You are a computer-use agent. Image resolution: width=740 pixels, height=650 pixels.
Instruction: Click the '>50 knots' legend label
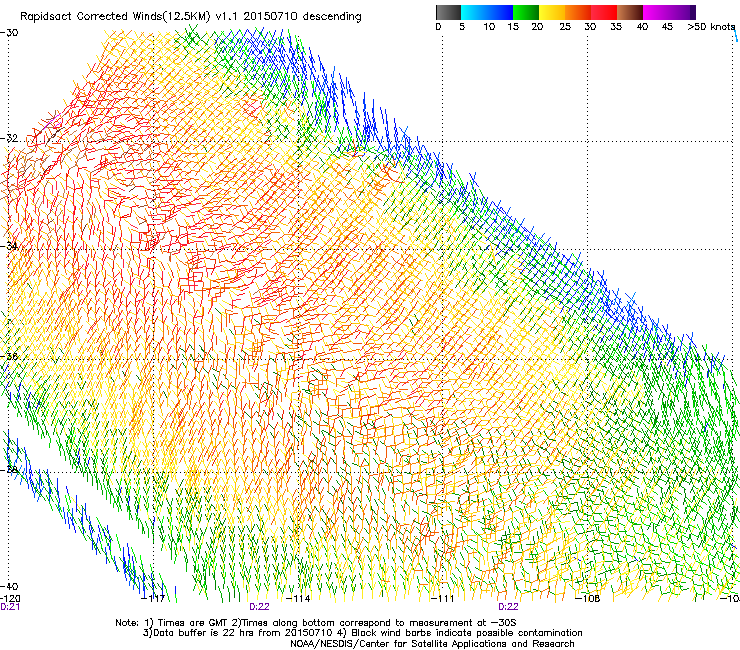click(x=711, y=27)
